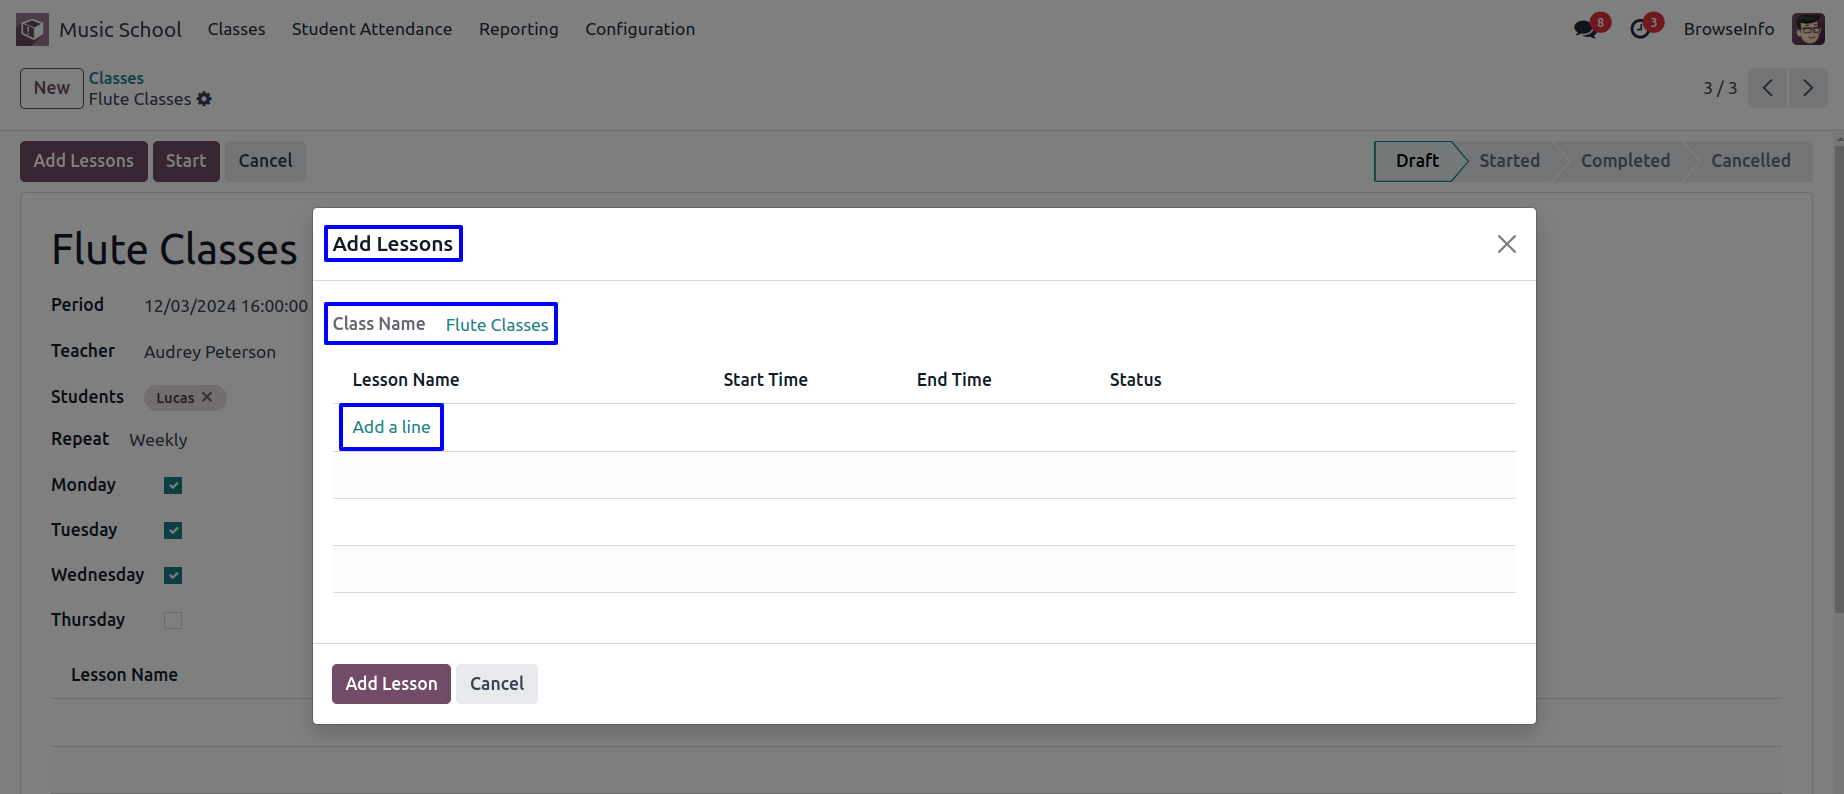Go to next record arrow
This screenshot has width=1844, height=794.
1808,88
